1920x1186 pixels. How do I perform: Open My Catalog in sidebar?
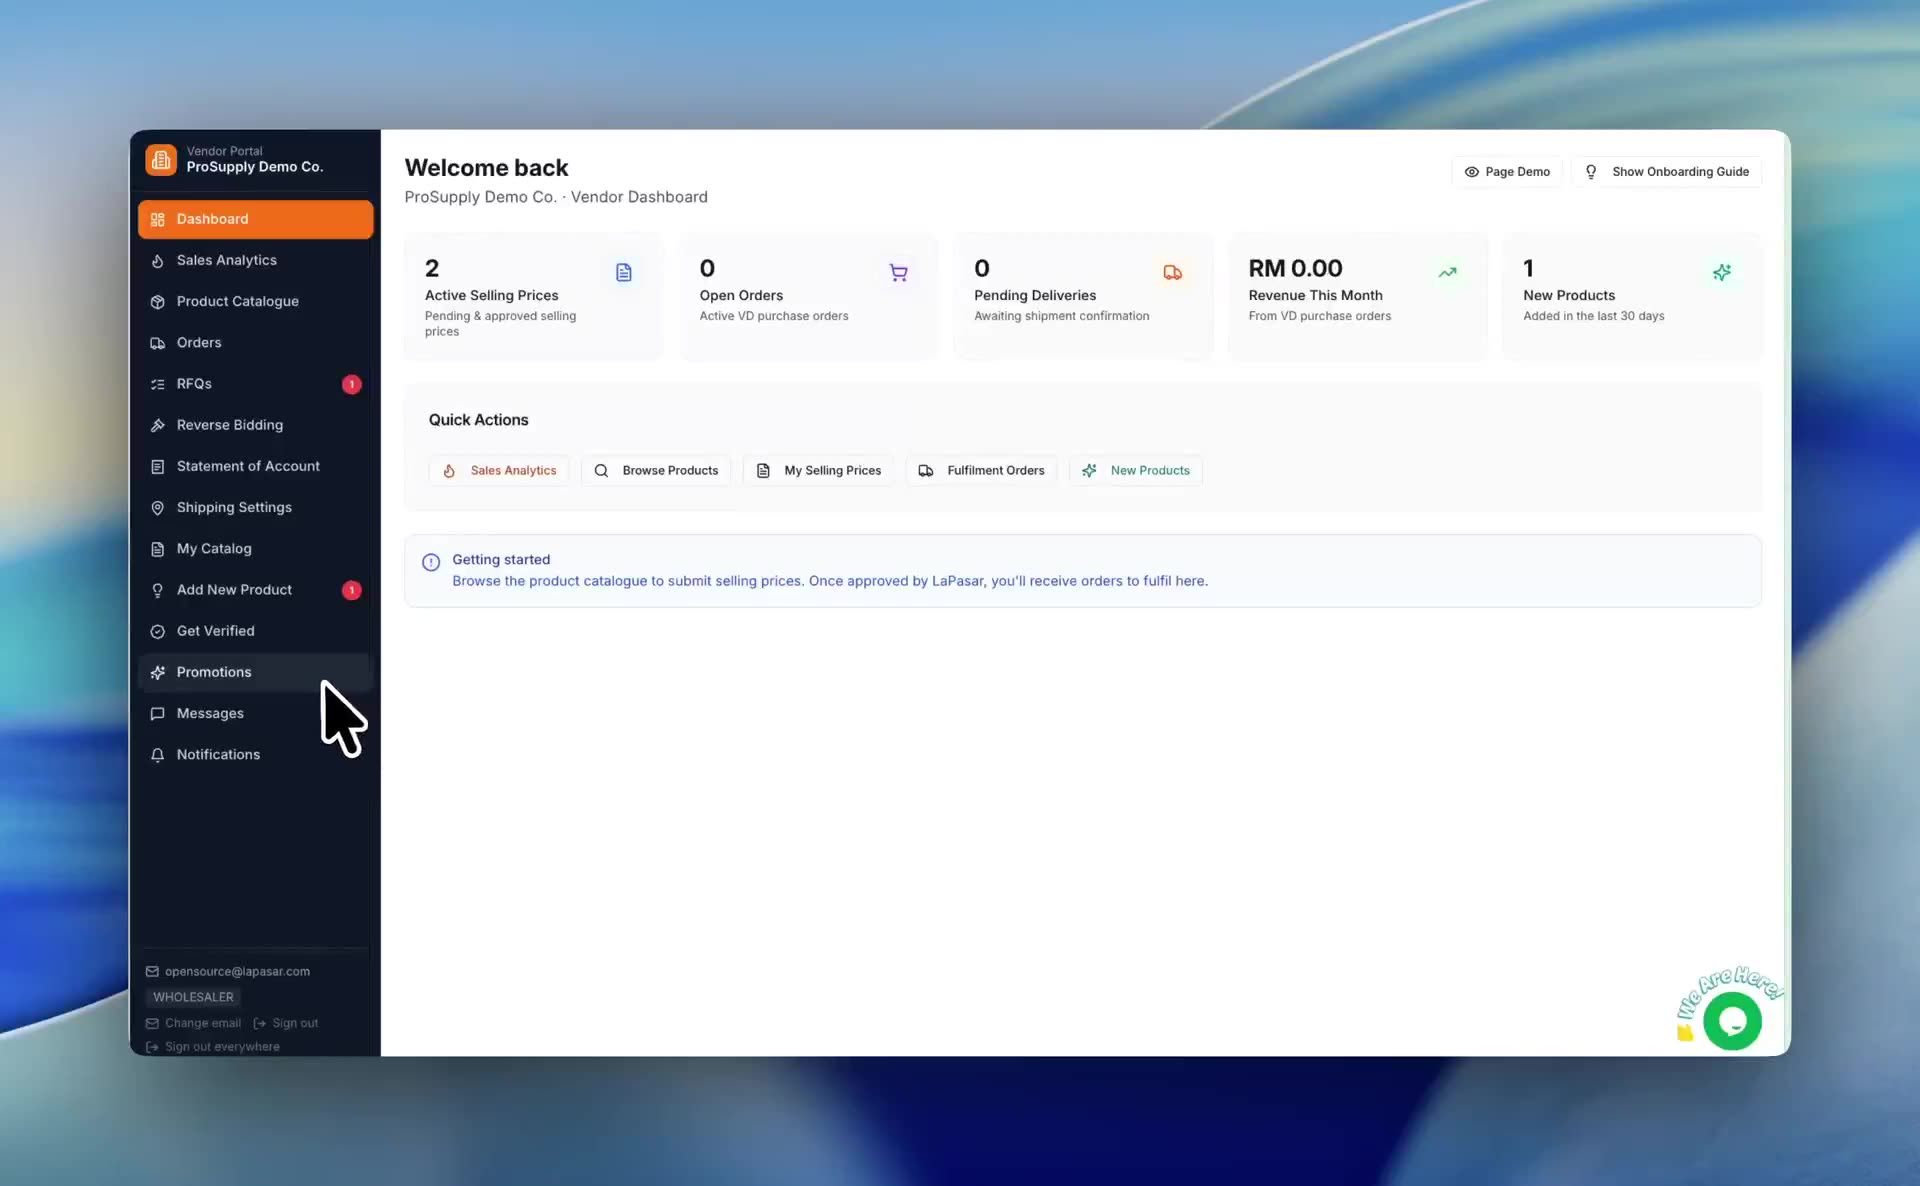point(256,549)
